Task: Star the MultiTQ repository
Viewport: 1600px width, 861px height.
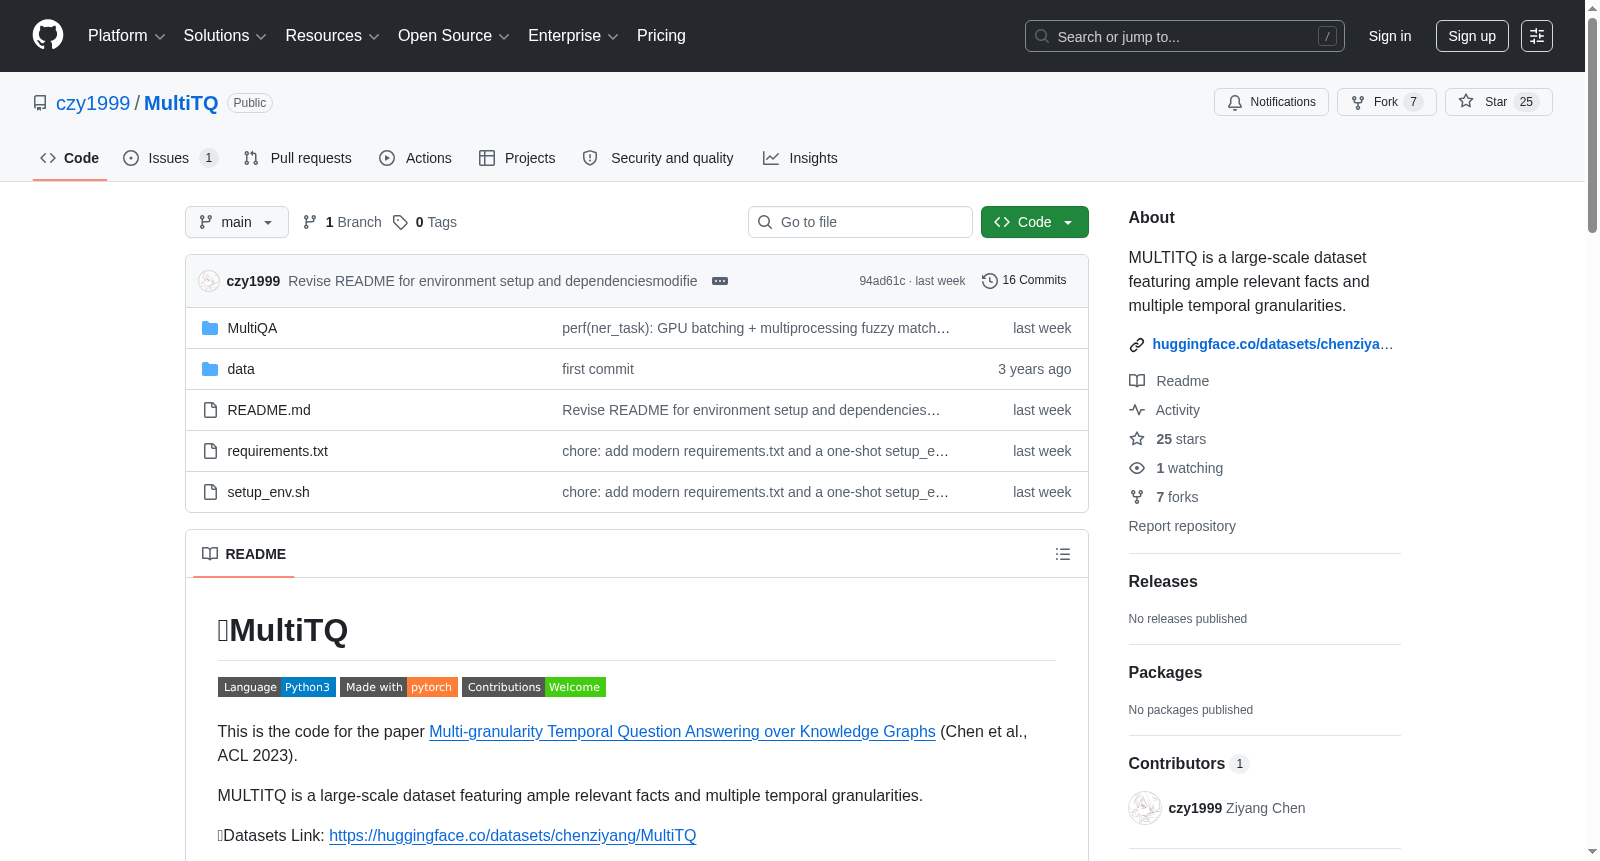Action: (1499, 102)
